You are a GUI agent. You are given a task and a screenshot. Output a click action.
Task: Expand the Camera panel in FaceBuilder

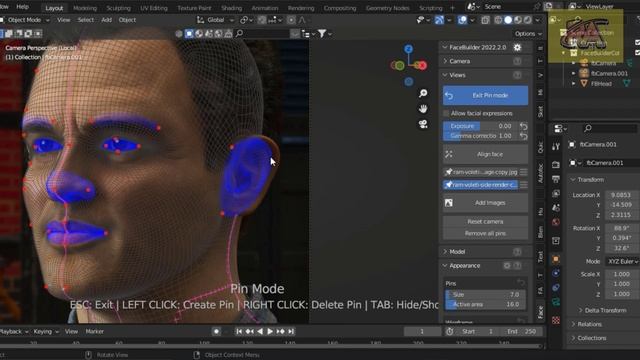(459, 61)
